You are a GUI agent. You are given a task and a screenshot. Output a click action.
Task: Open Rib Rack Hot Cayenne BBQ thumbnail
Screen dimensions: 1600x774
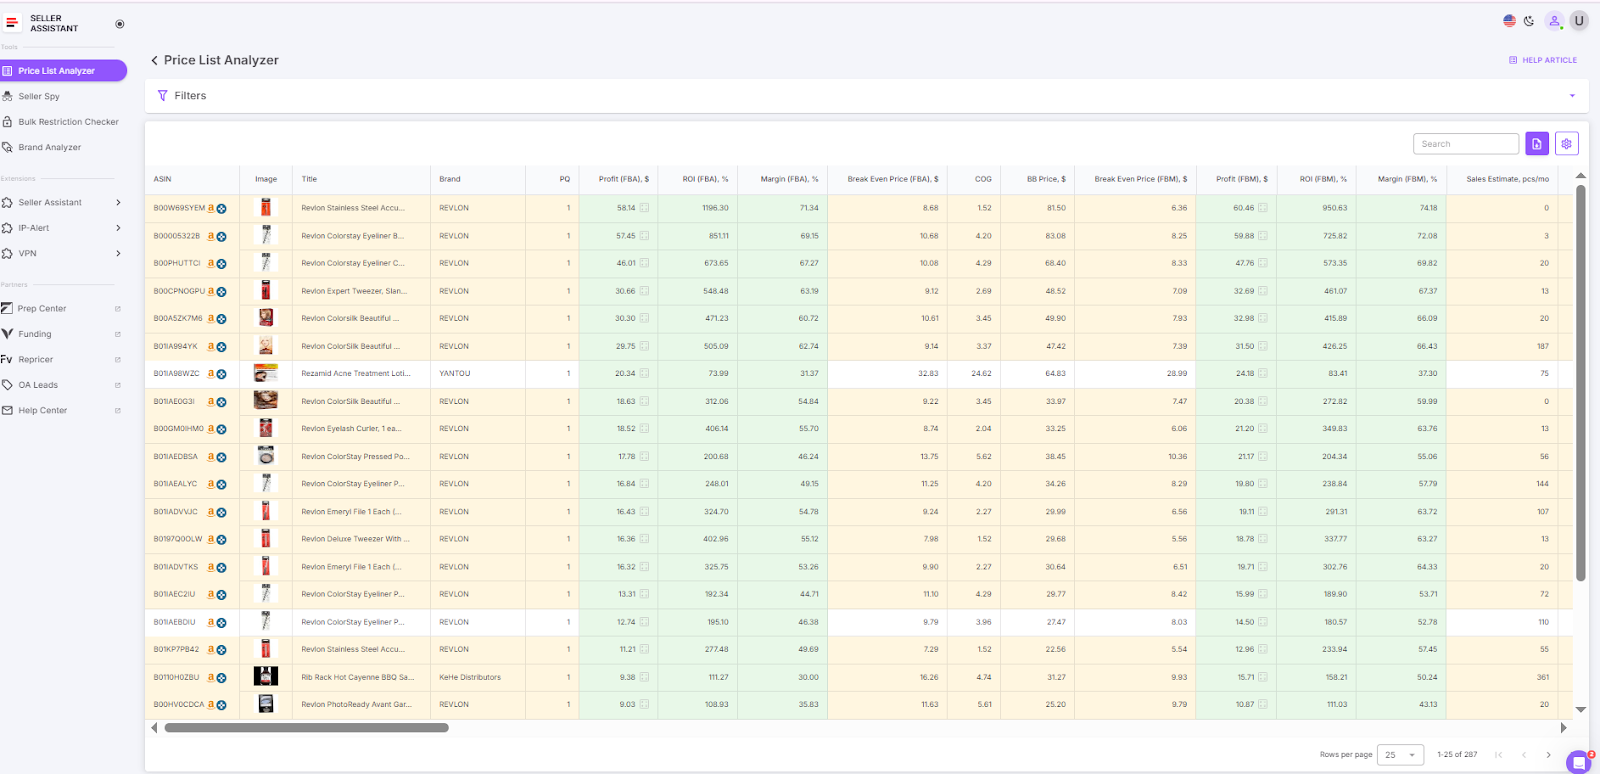coord(266,676)
